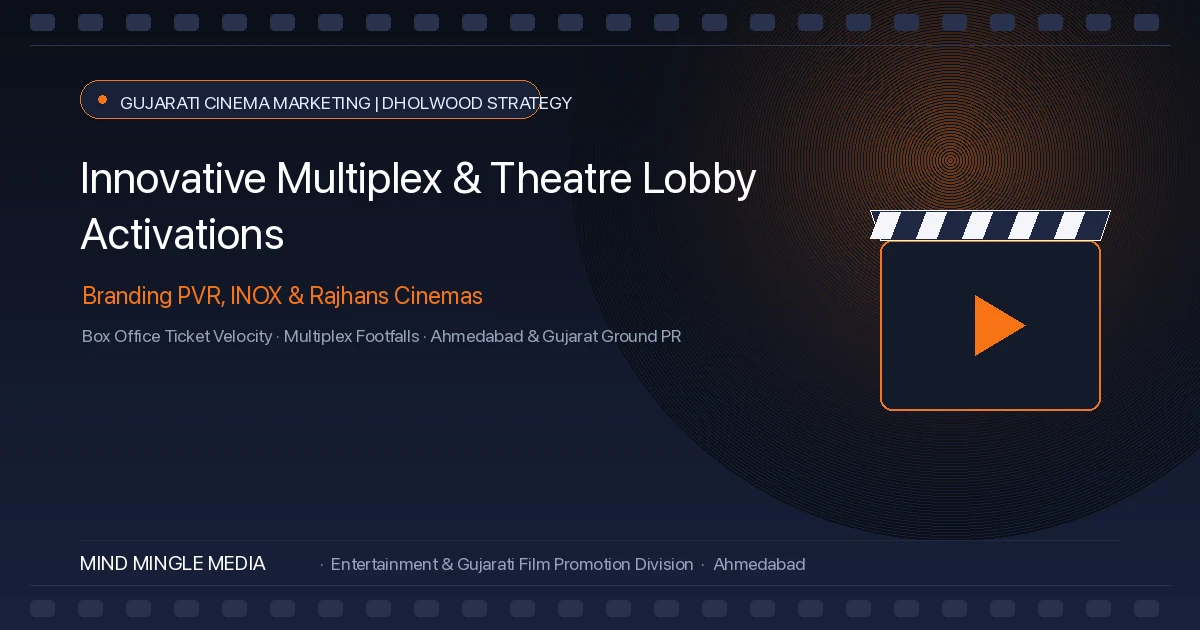Click "Entertainment & Gujarati Film Promotion Division" text
Viewport: 1200px width, 630px height.
tap(512, 564)
